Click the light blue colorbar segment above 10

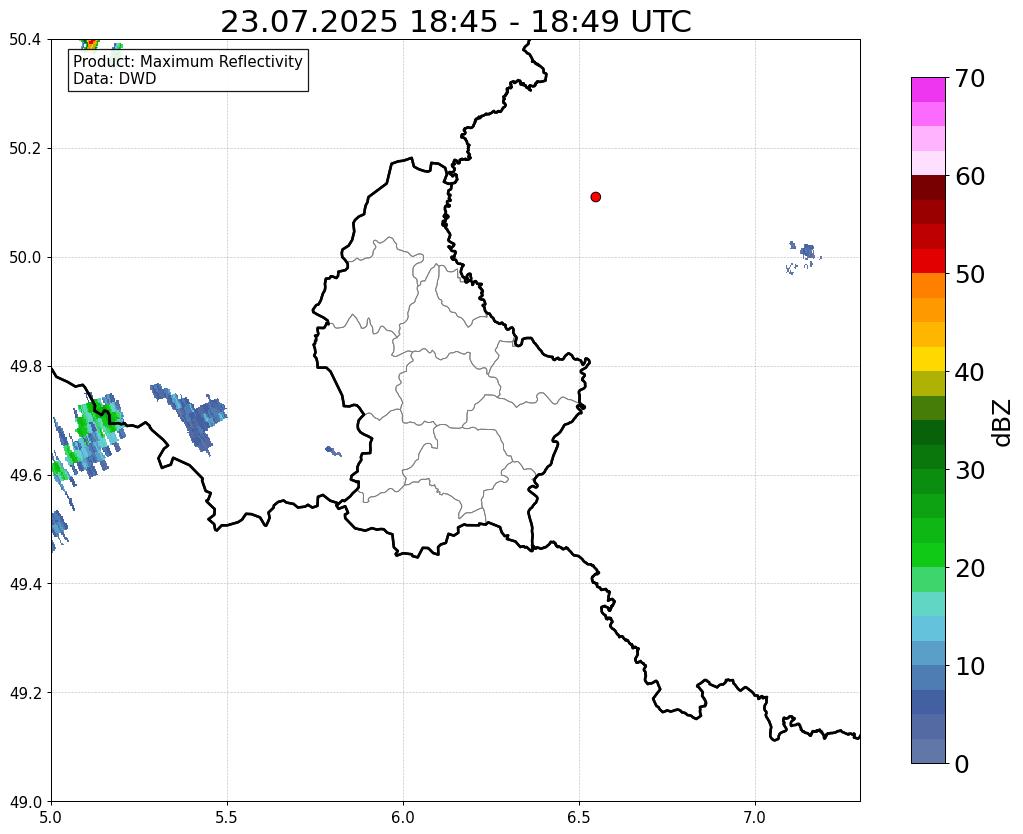(x=928, y=653)
